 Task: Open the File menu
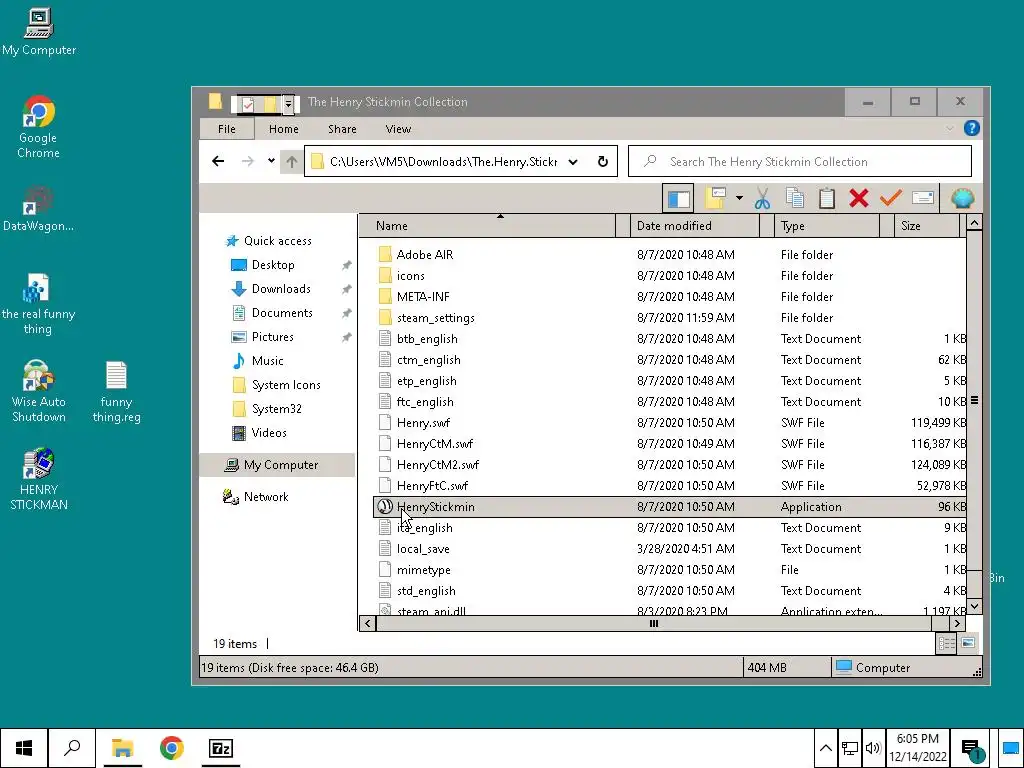pyautogui.click(x=227, y=129)
